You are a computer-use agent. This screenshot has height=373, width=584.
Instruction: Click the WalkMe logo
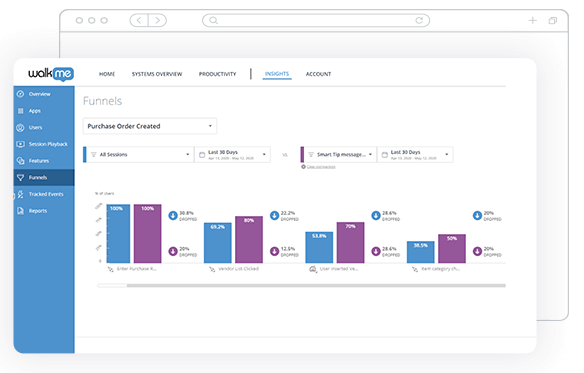[51, 73]
